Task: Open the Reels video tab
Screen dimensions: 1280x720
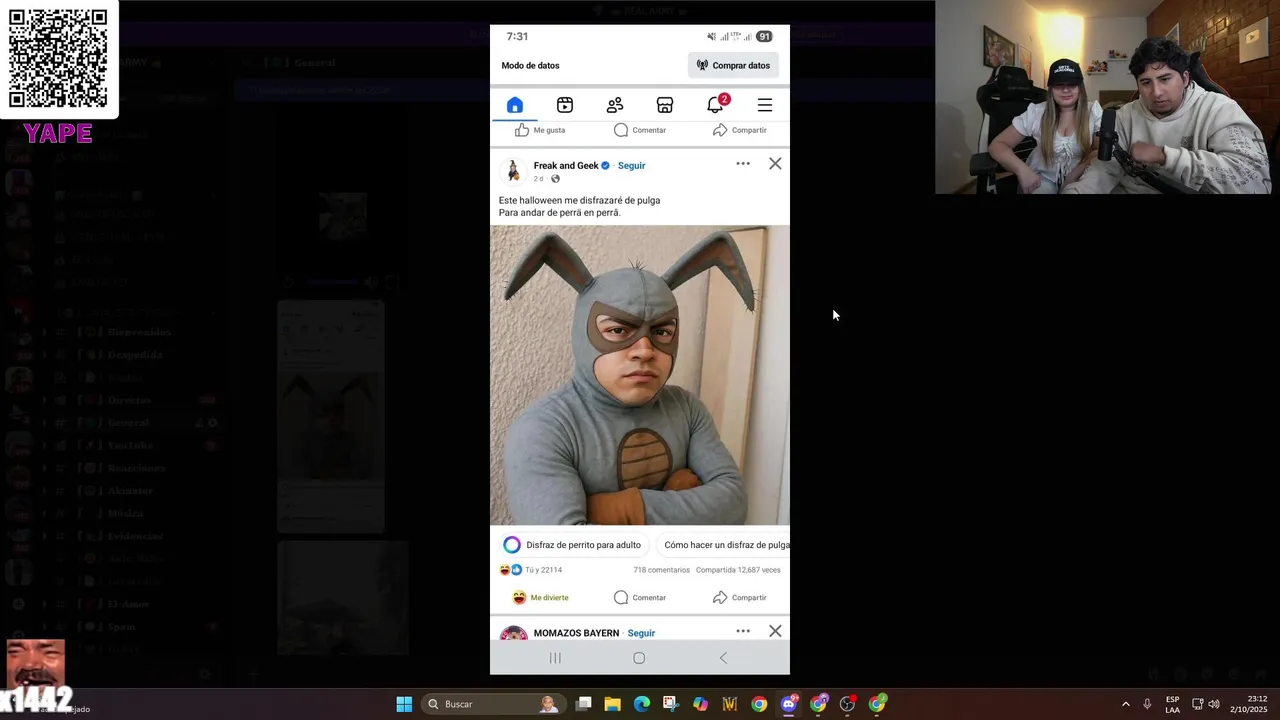Action: click(x=565, y=105)
